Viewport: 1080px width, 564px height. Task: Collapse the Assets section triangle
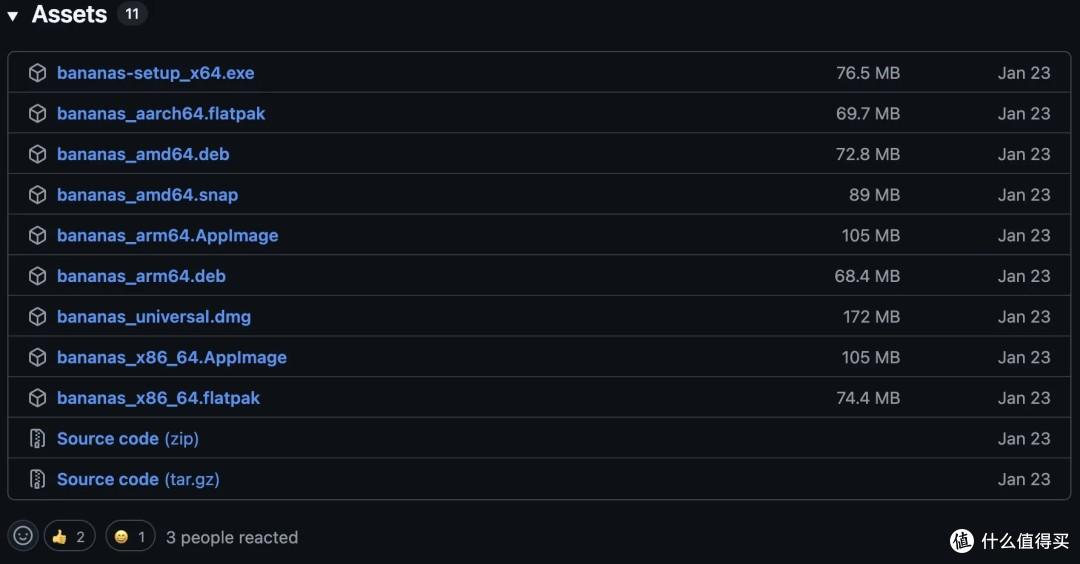pos(13,16)
